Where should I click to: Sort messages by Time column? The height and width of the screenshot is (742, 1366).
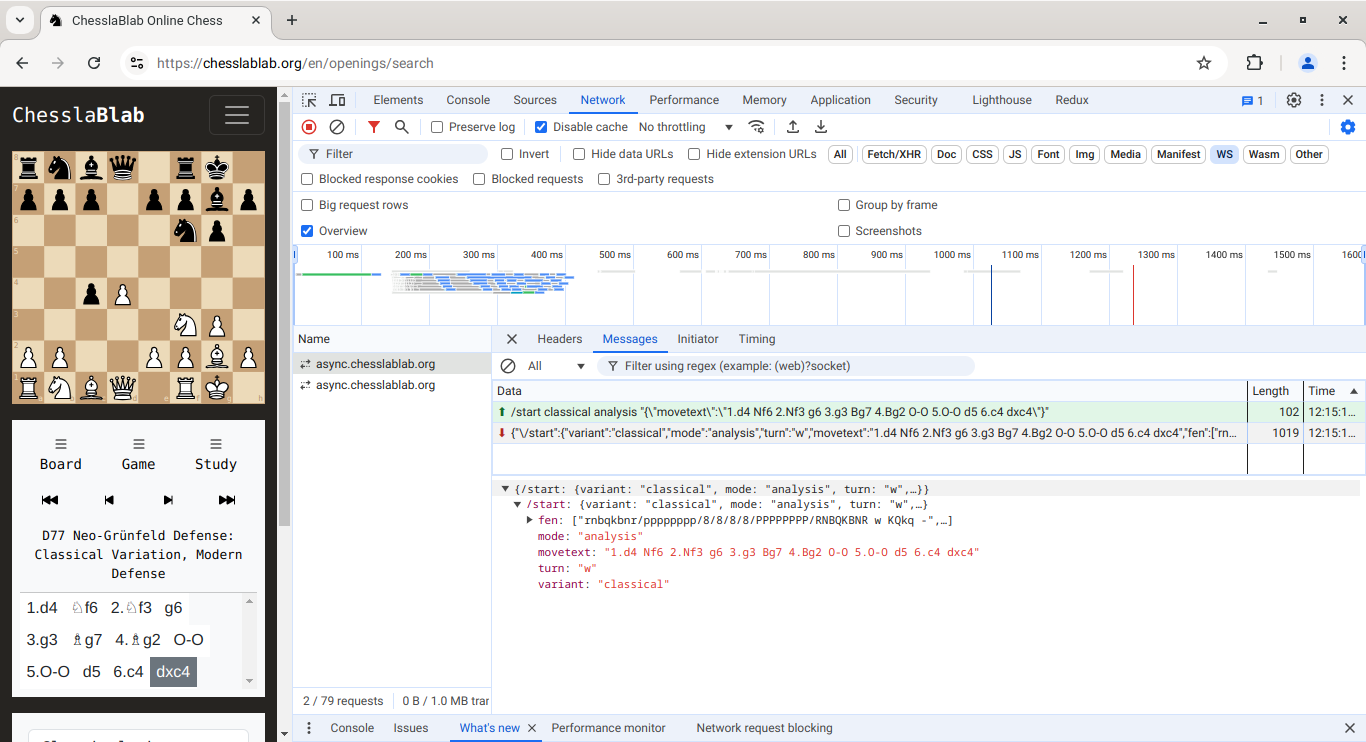(1334, 391)
